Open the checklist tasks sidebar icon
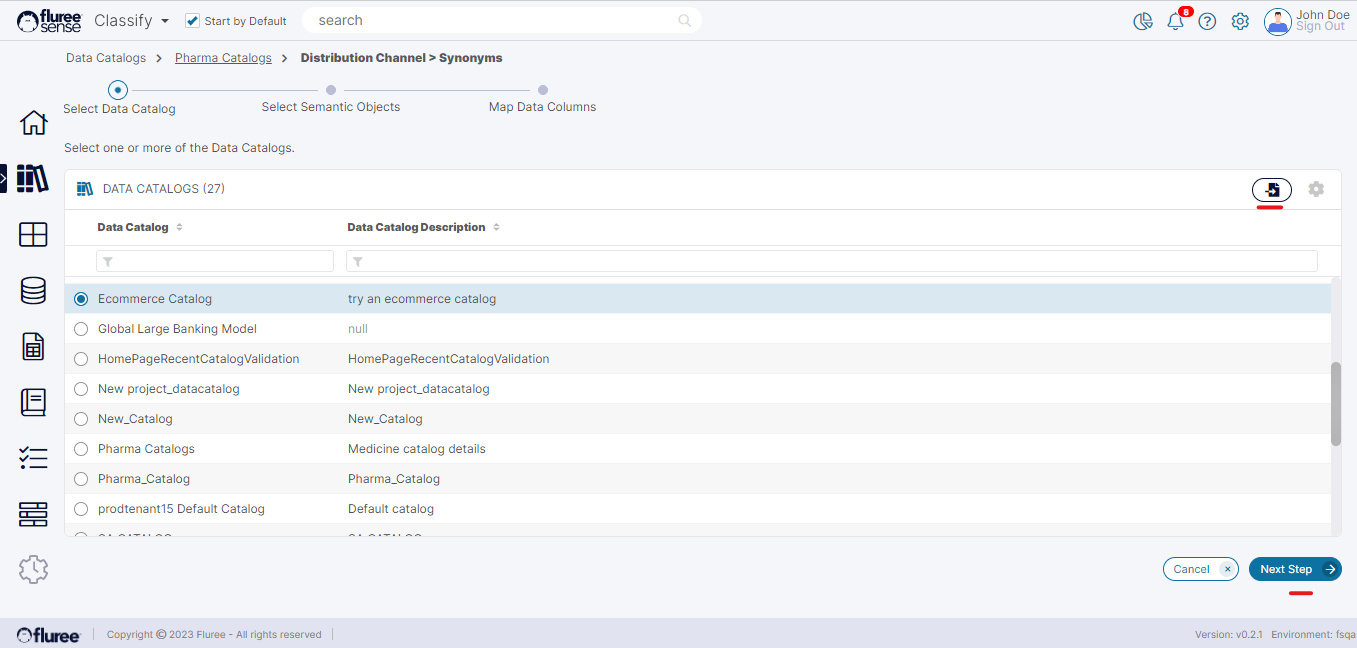Viewport: 1357px width, 648px height. pos(33,458)
